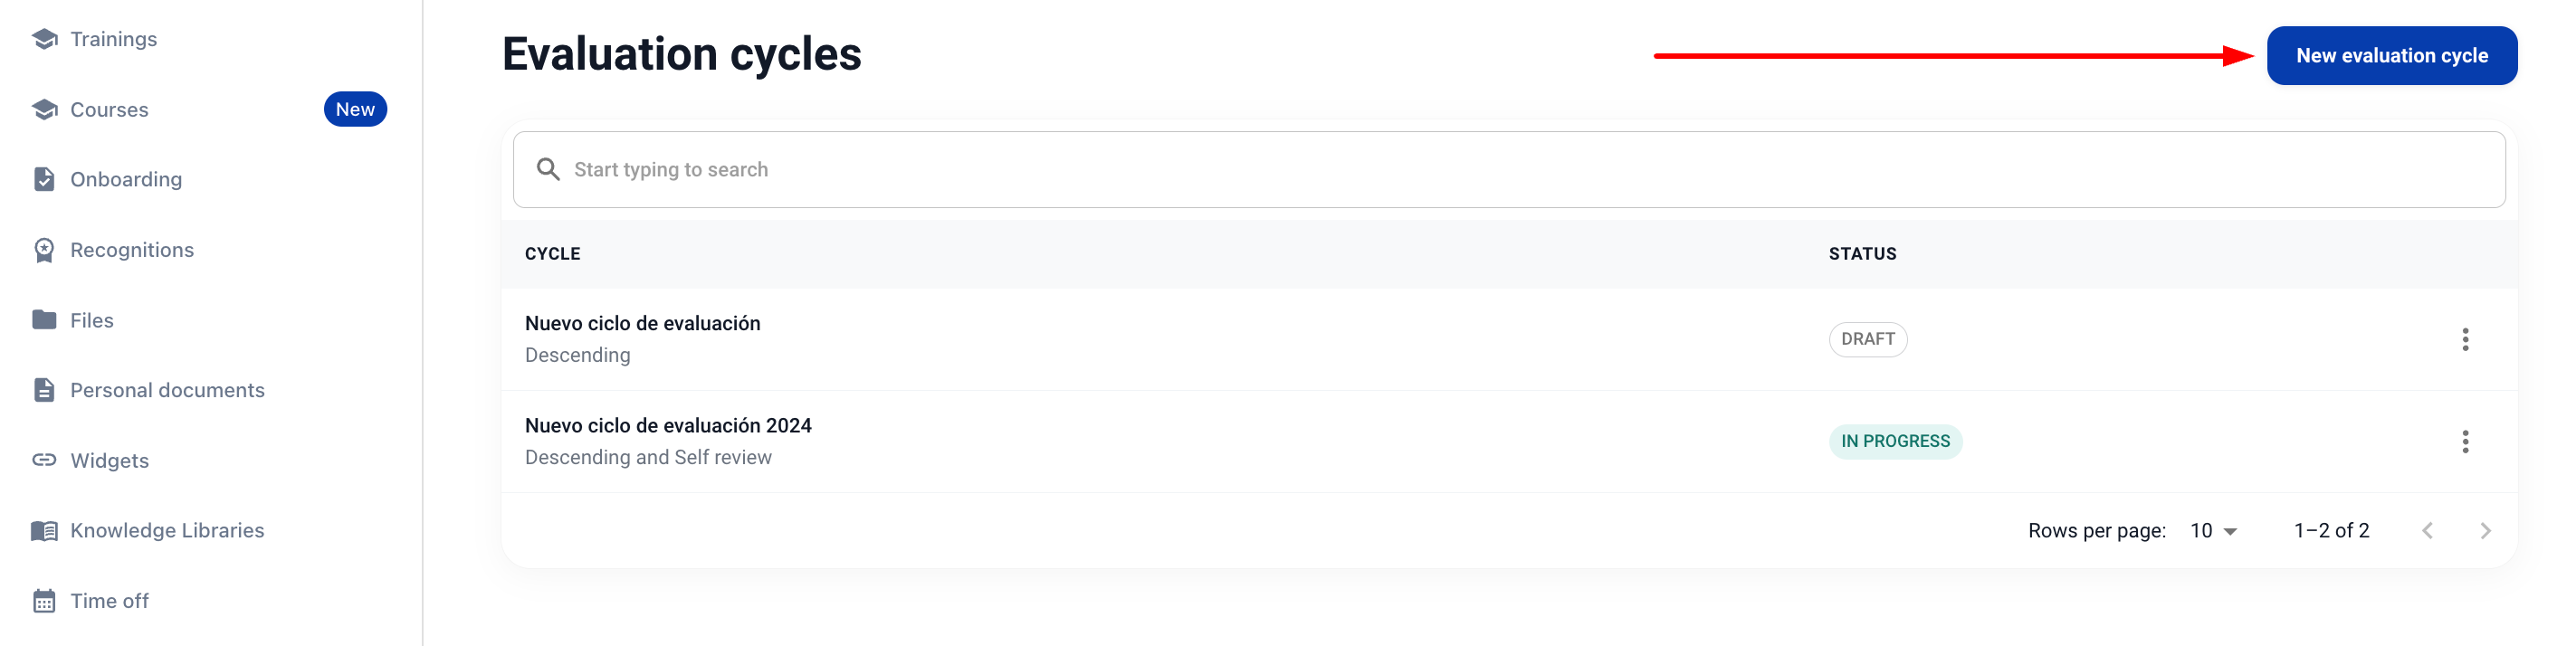Image resolution: width=2576 pixels, height=646 pixels.
Task: Click the Files folder icon
Action: point(44,320)
